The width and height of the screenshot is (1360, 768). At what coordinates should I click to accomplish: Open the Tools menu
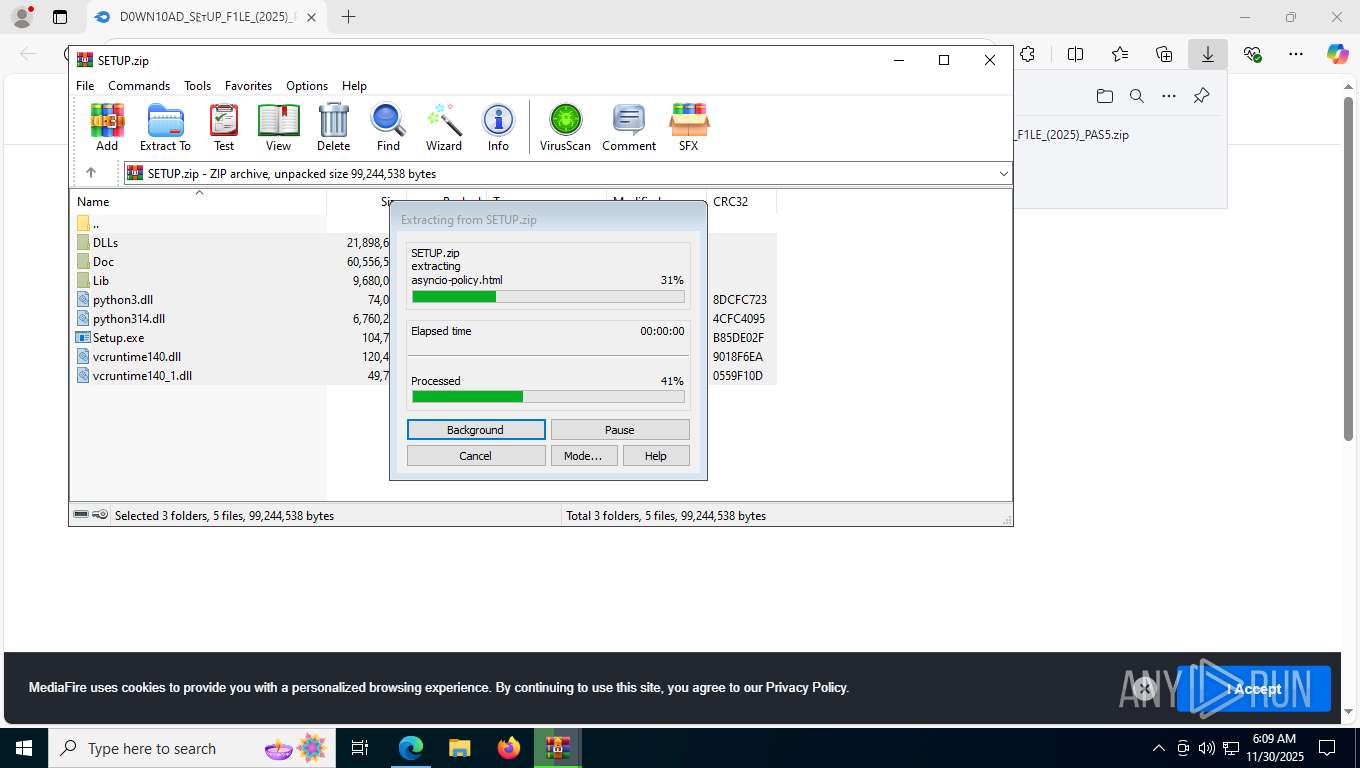197,86
